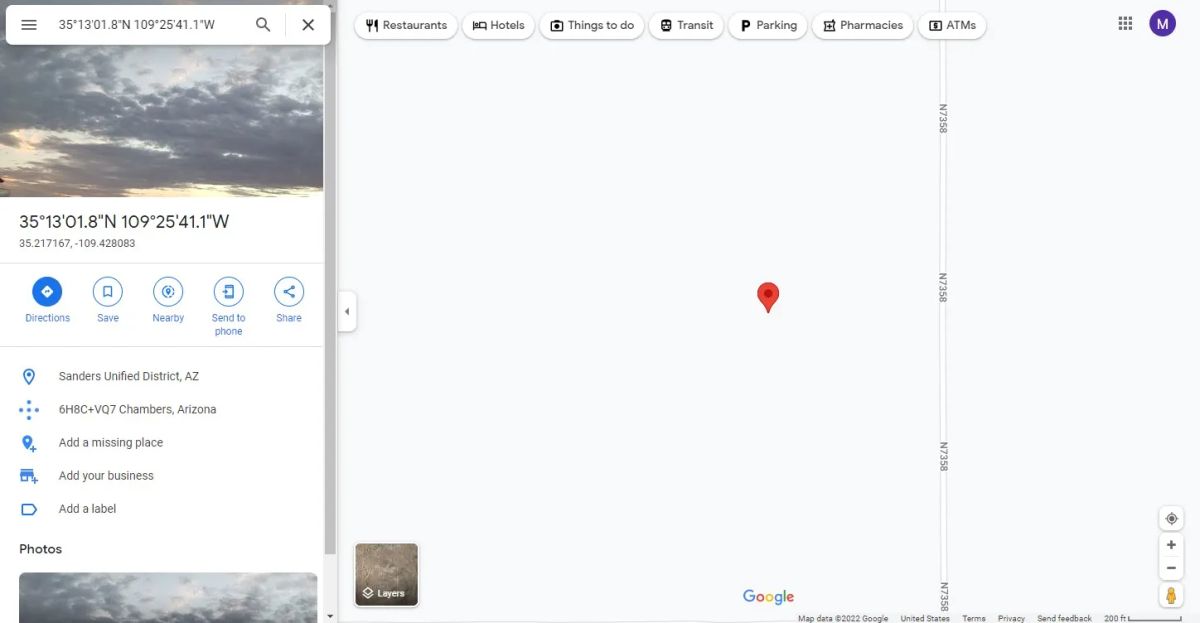Send location to phone

(228, 306)
